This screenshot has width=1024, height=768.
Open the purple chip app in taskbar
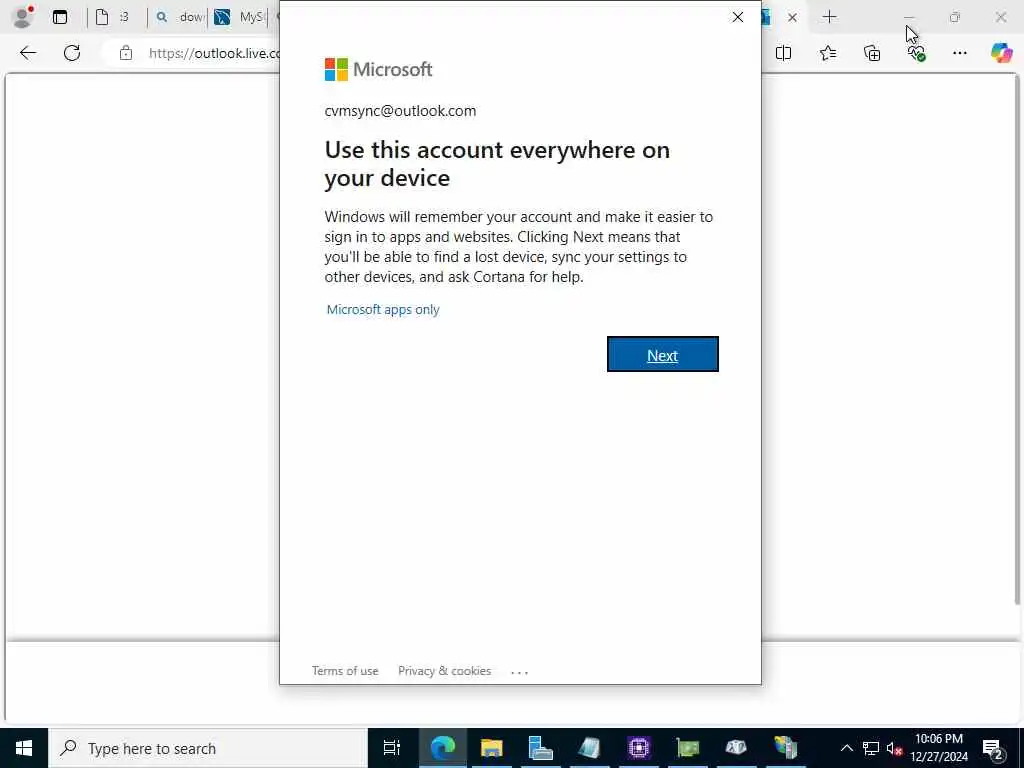[639, 748]
